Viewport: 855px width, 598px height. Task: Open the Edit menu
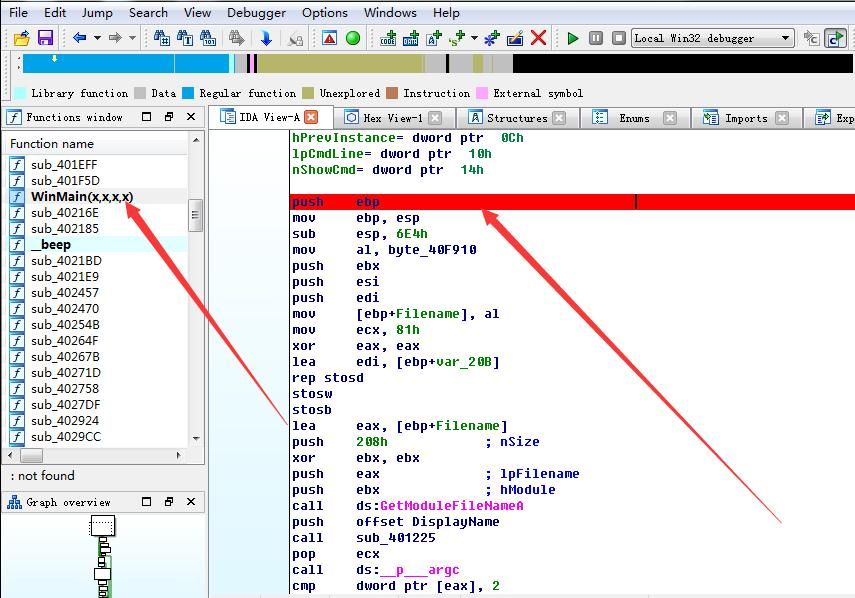click(55, 13)
